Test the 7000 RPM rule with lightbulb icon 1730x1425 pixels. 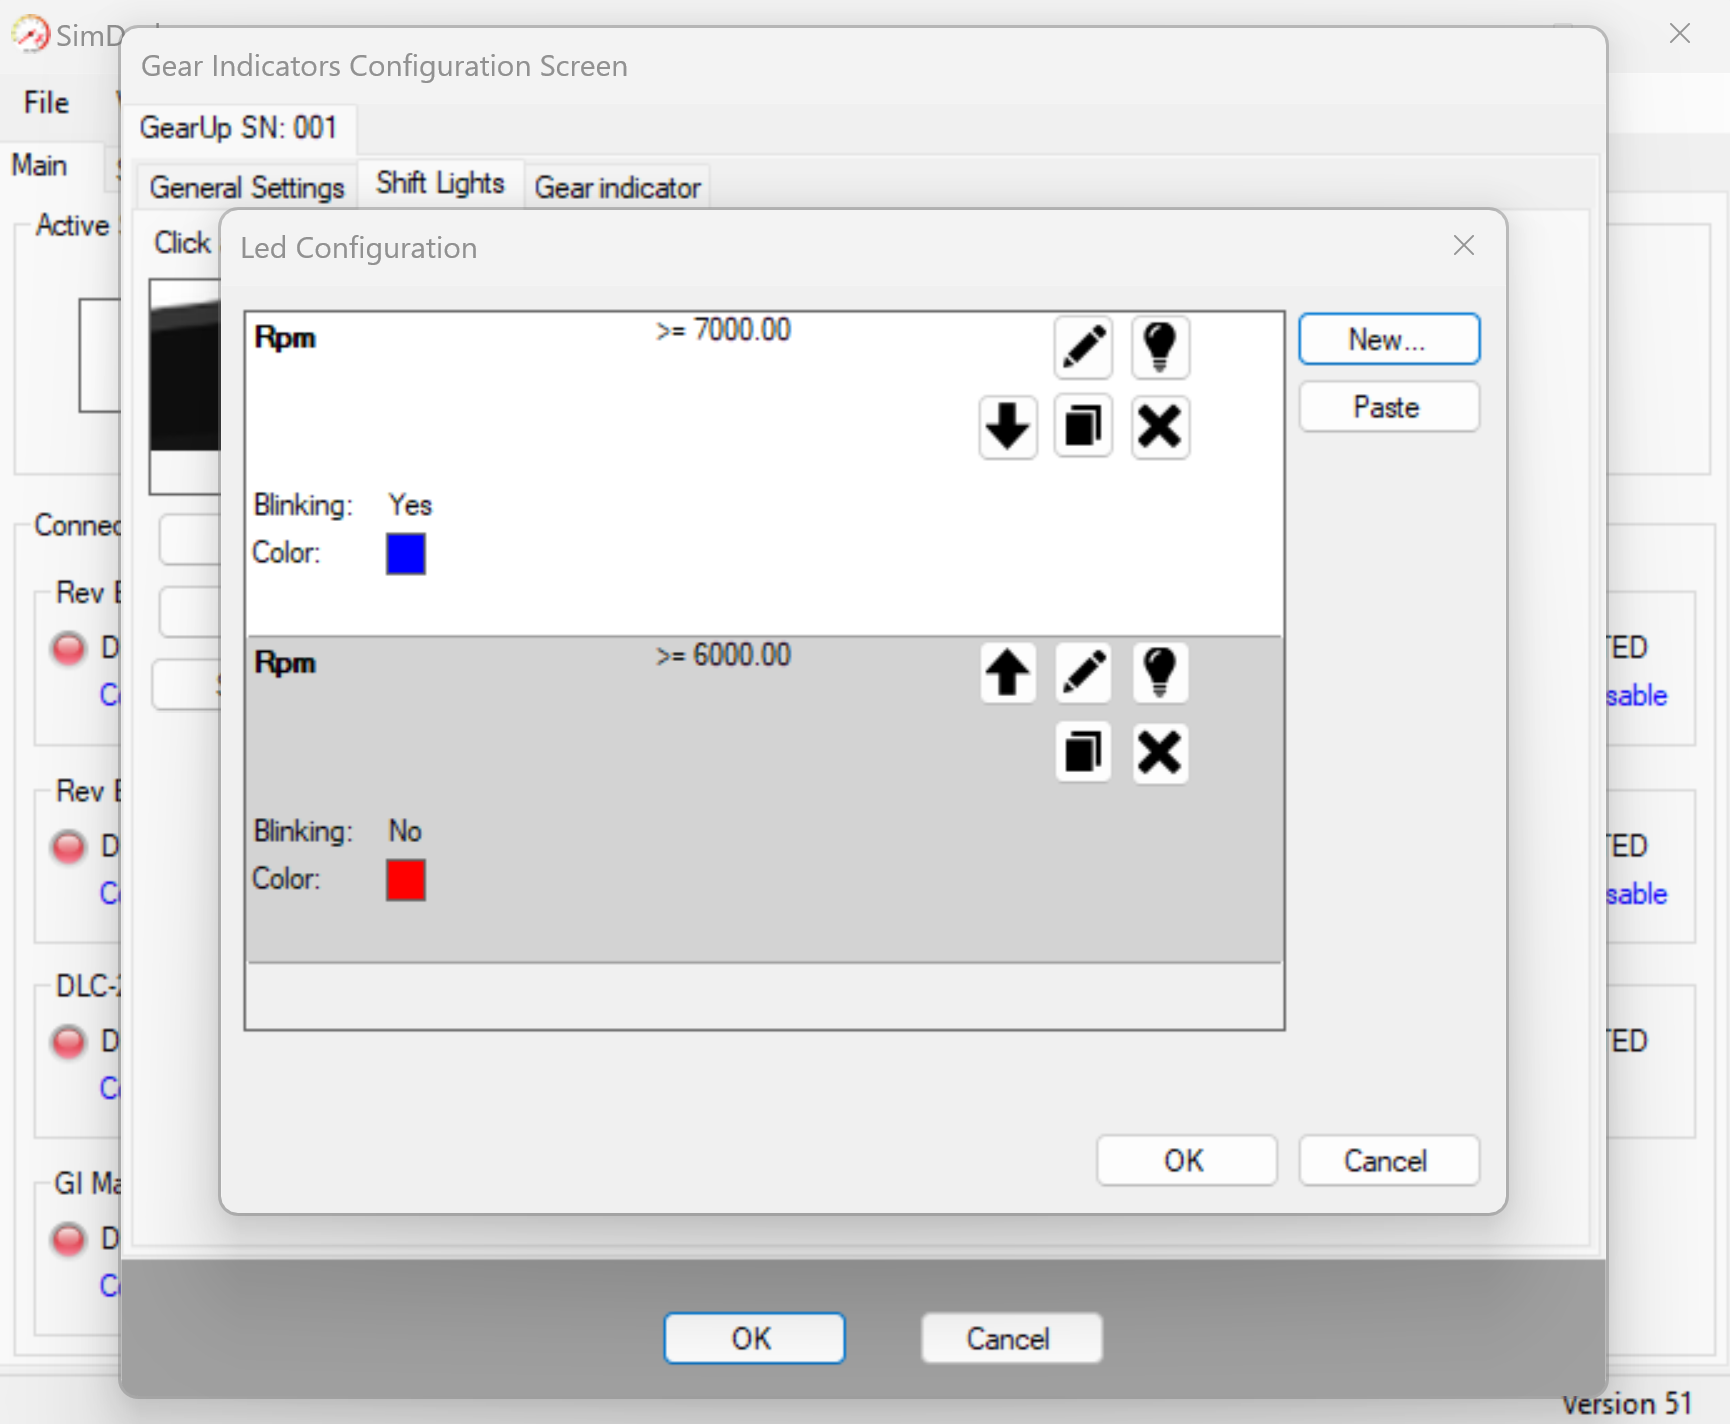tap(1160, 348)
